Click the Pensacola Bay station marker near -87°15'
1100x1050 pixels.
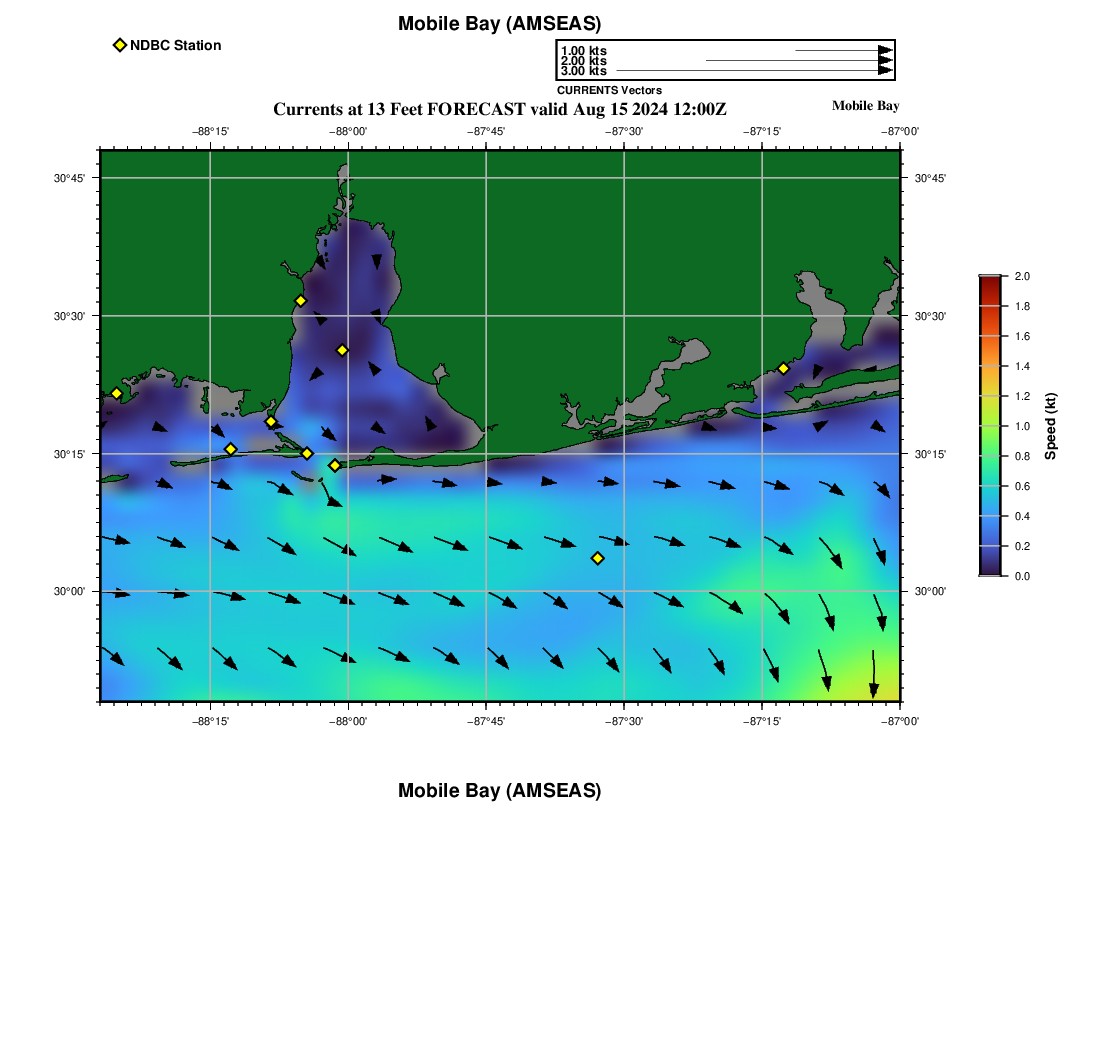coord(783,368)
